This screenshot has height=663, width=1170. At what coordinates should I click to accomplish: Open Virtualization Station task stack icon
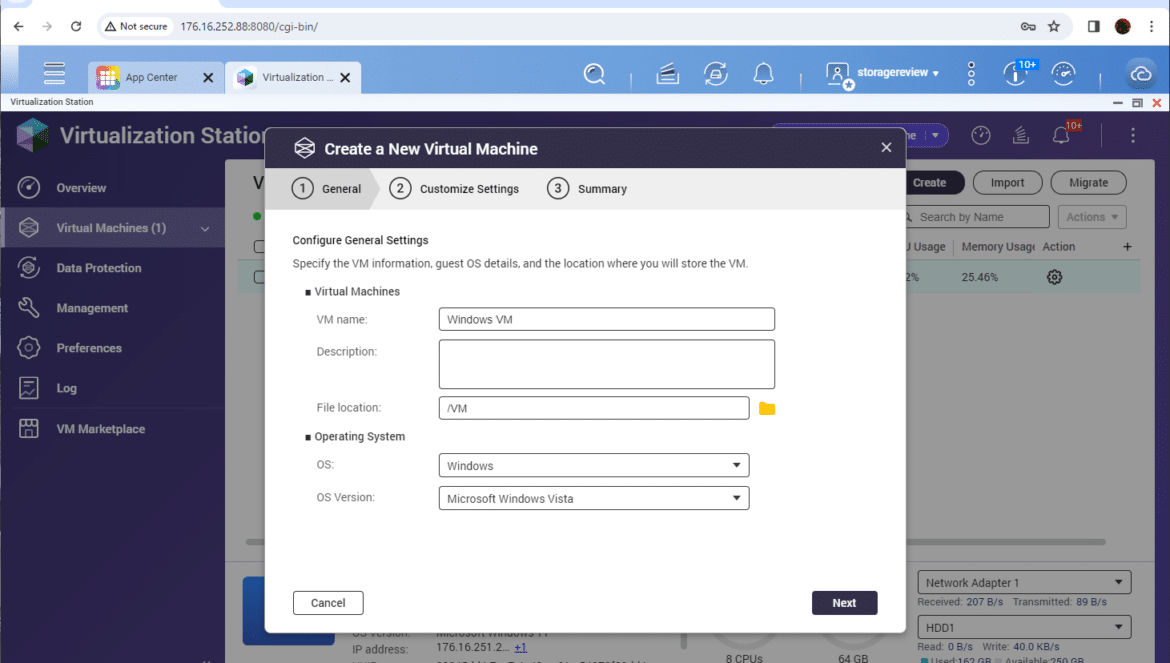[1021, 135]
